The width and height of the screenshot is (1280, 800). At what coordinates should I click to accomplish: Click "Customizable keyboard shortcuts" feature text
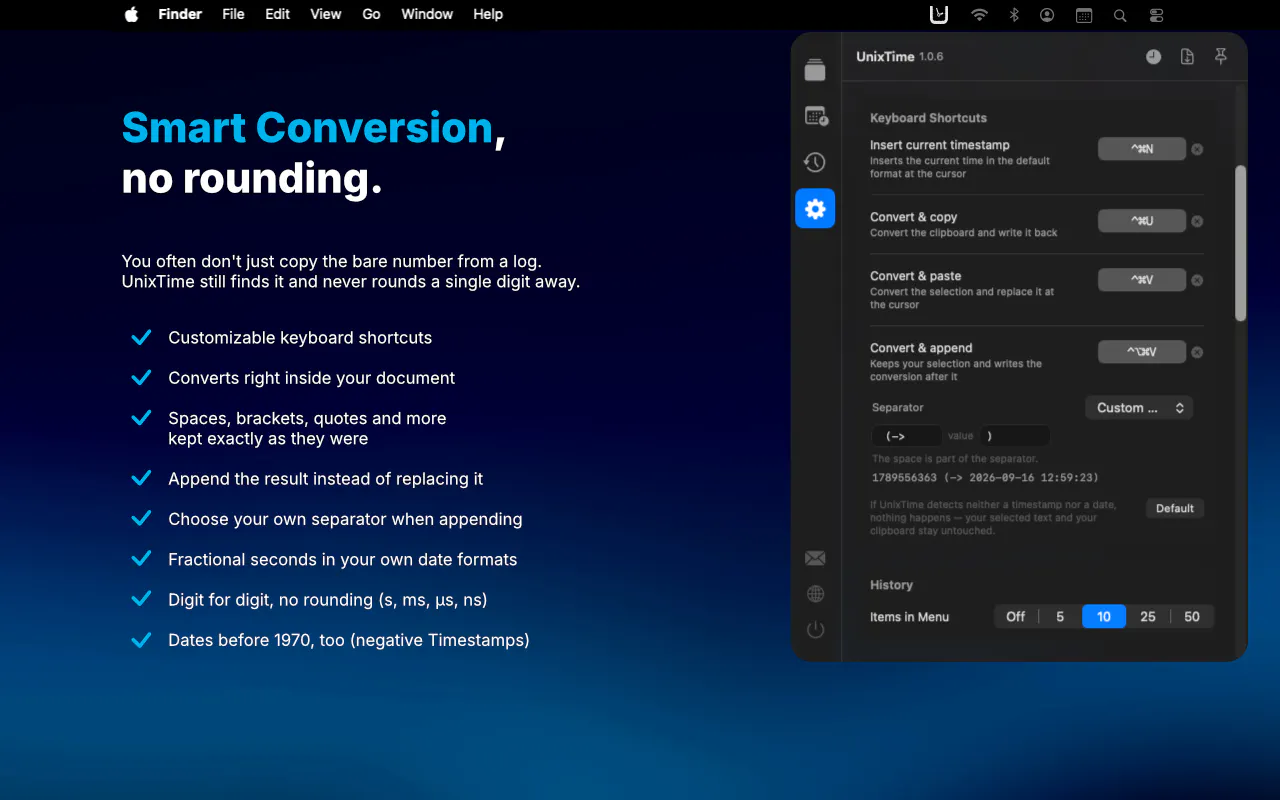pyautogui.click(x=300, y=338)
